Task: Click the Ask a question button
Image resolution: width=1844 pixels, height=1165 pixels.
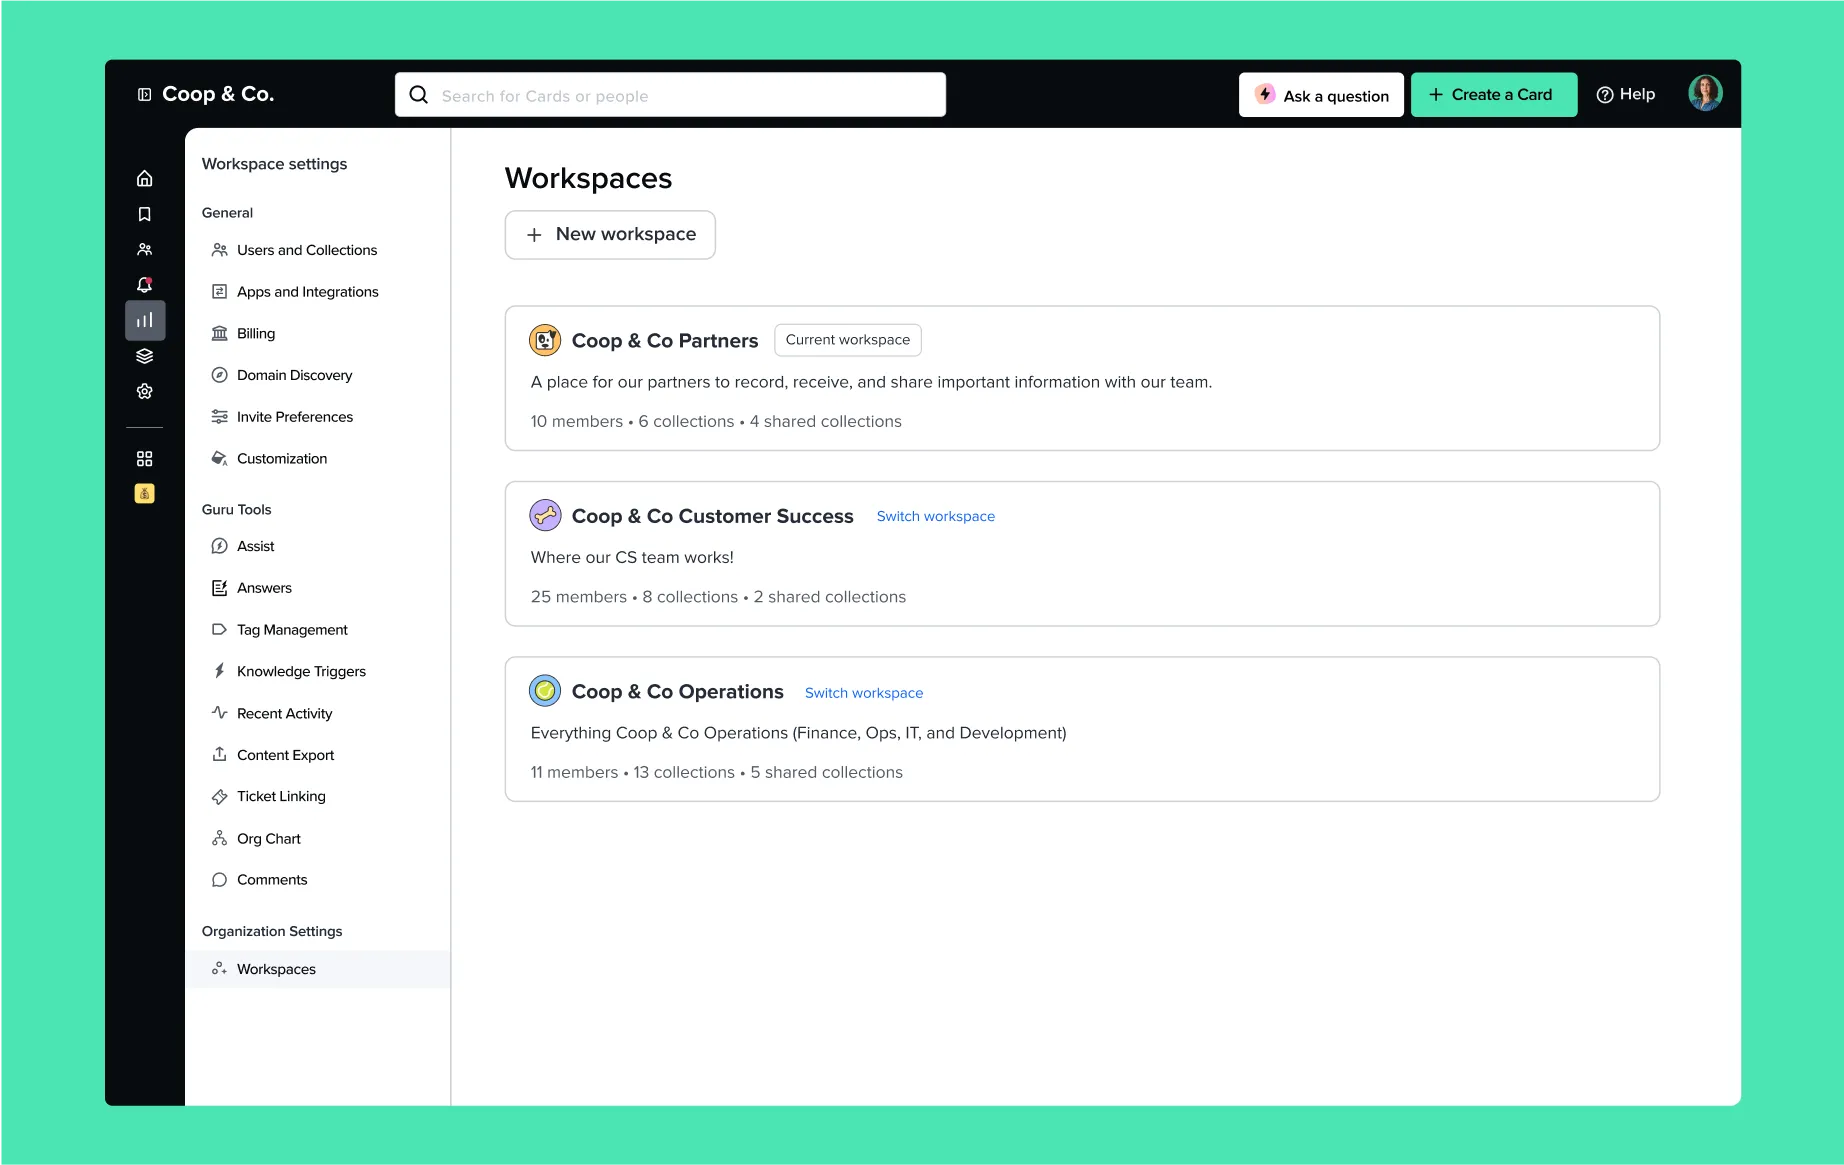Action: (x=1321, y=94)
